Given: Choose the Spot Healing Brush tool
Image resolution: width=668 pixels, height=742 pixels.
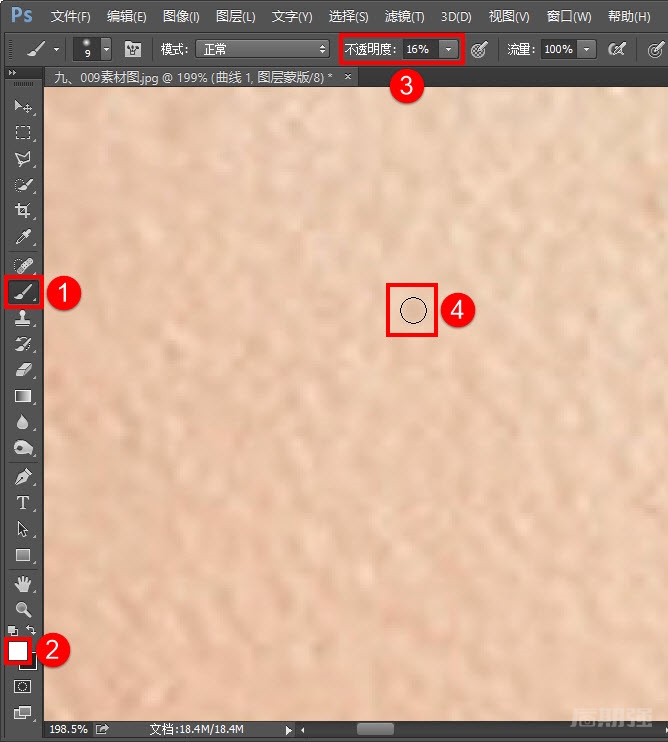Looking at the screenshot, I should coord(23,266).
